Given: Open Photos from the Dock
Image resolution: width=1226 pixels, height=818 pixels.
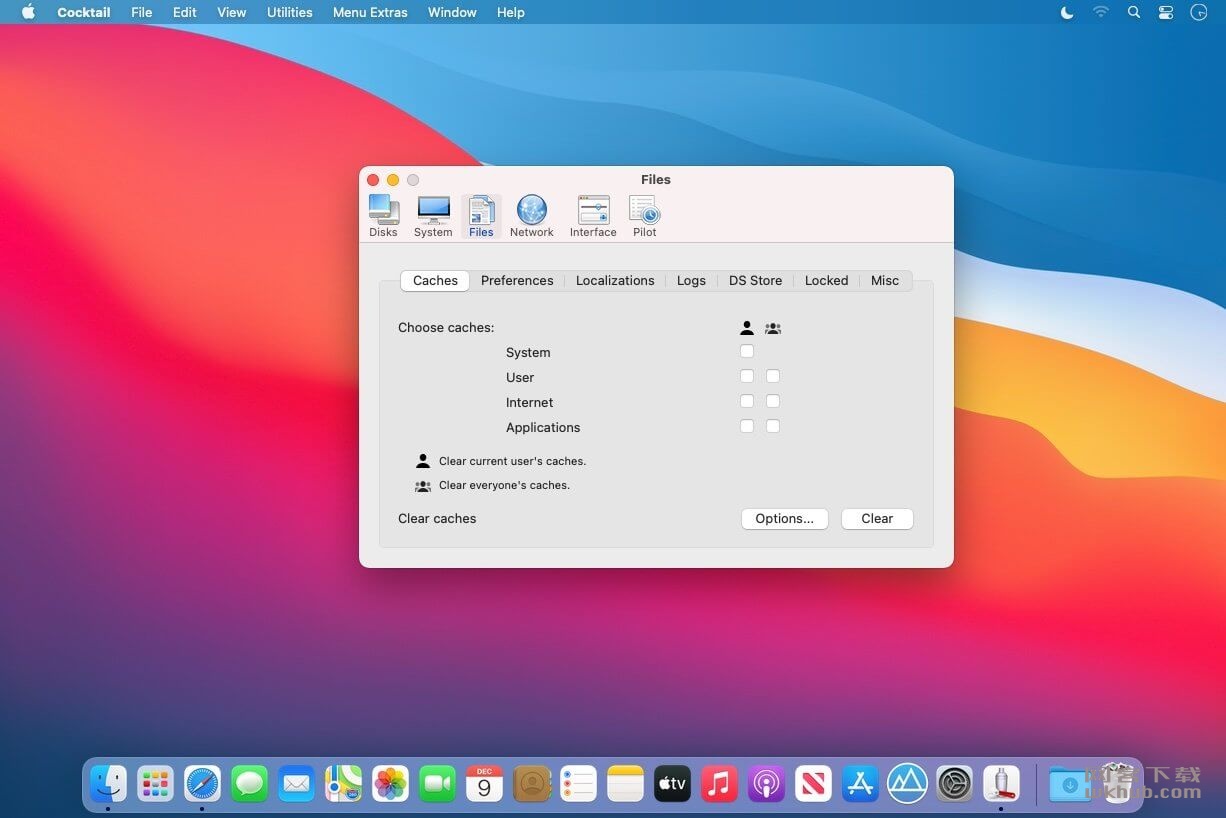Looking at the screenshot, I should [390, 784].
